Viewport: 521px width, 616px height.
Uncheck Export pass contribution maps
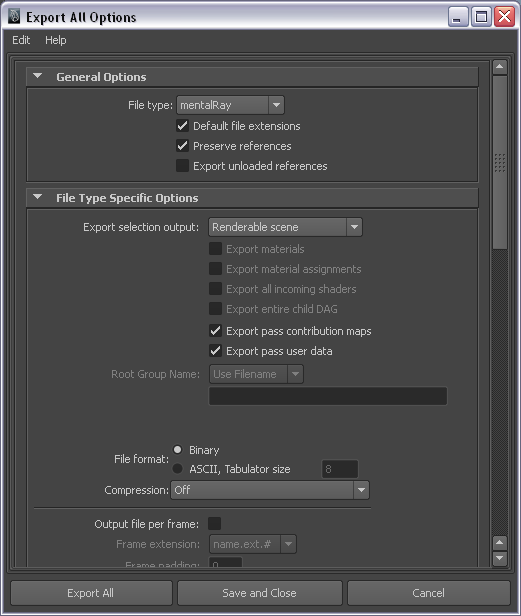pyautogui.click(x=215, y=331)
